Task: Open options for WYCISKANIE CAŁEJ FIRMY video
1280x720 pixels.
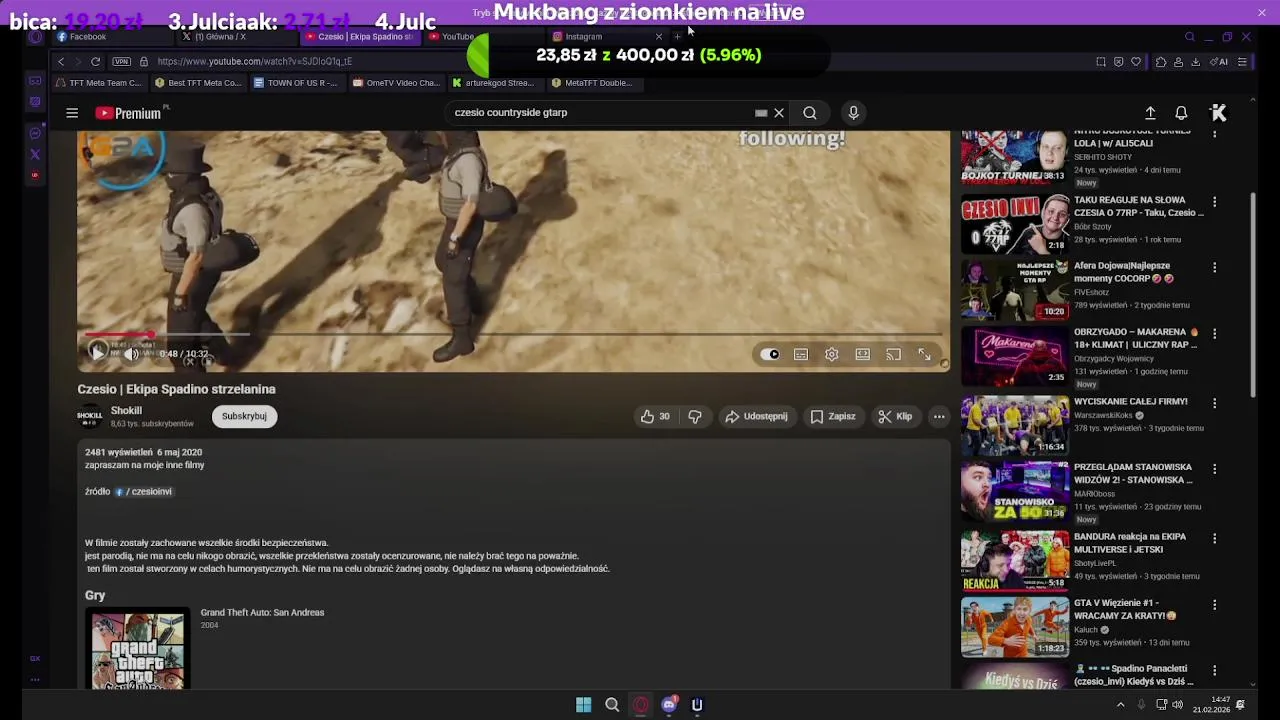Action: click(x=1214, y=403)
